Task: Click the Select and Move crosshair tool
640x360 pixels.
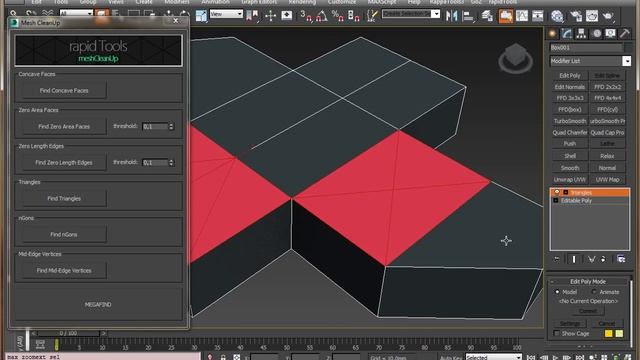Action: (x=270, y=16)
